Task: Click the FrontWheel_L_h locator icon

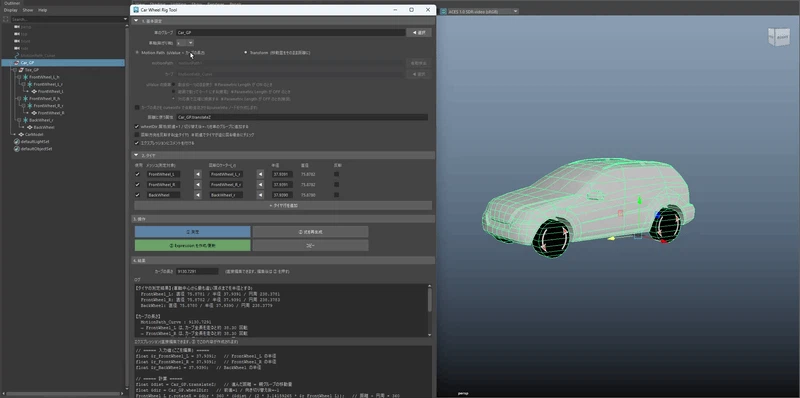Action: coord(25,77)
